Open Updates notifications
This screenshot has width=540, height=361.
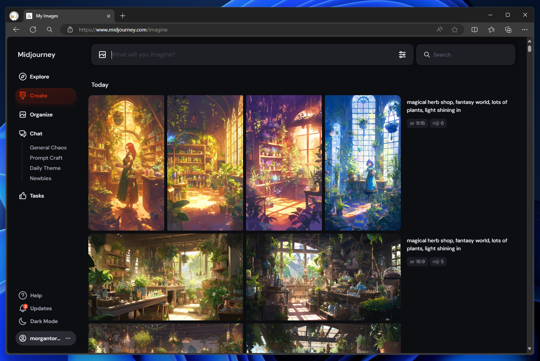(x=35, y=308)
